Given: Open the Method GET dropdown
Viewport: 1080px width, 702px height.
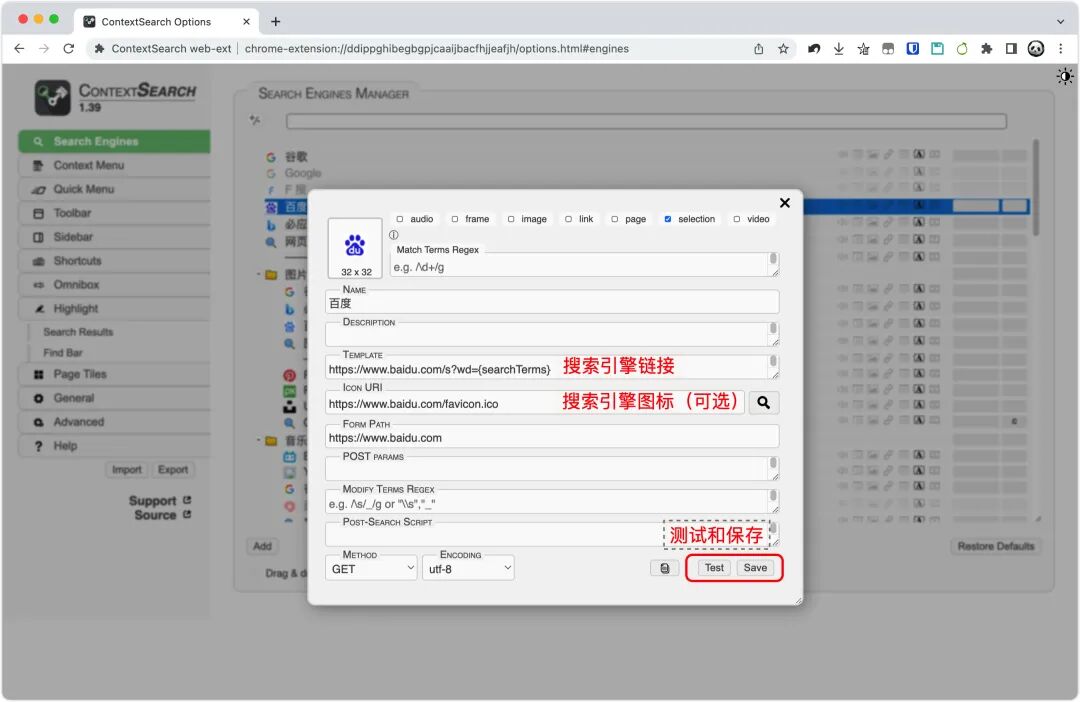Looking at the screenshot, I should click(371, 568).
